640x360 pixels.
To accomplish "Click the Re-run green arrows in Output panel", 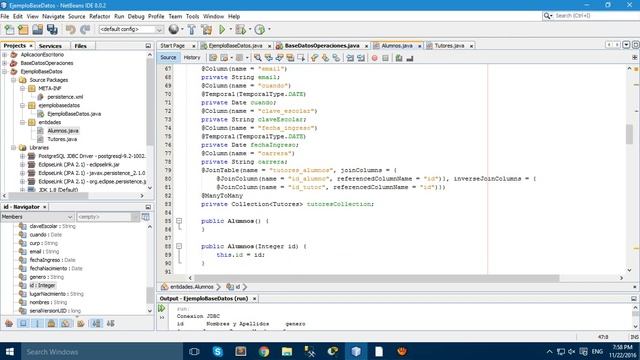I will (x=162, y=308).
